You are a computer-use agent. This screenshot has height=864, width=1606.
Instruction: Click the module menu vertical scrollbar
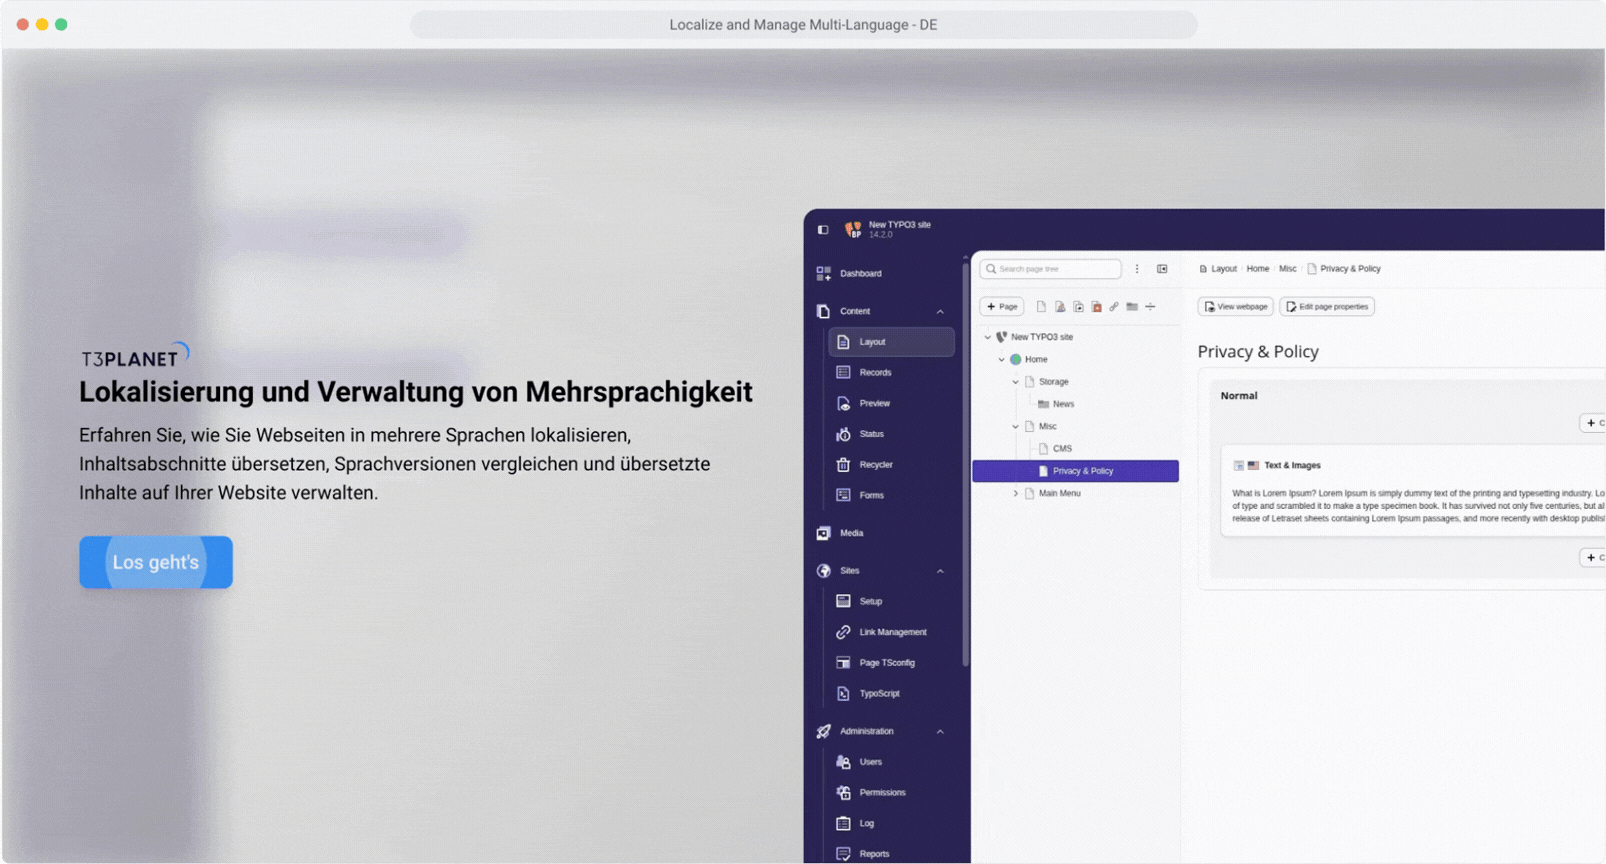[x=965, y=465]
